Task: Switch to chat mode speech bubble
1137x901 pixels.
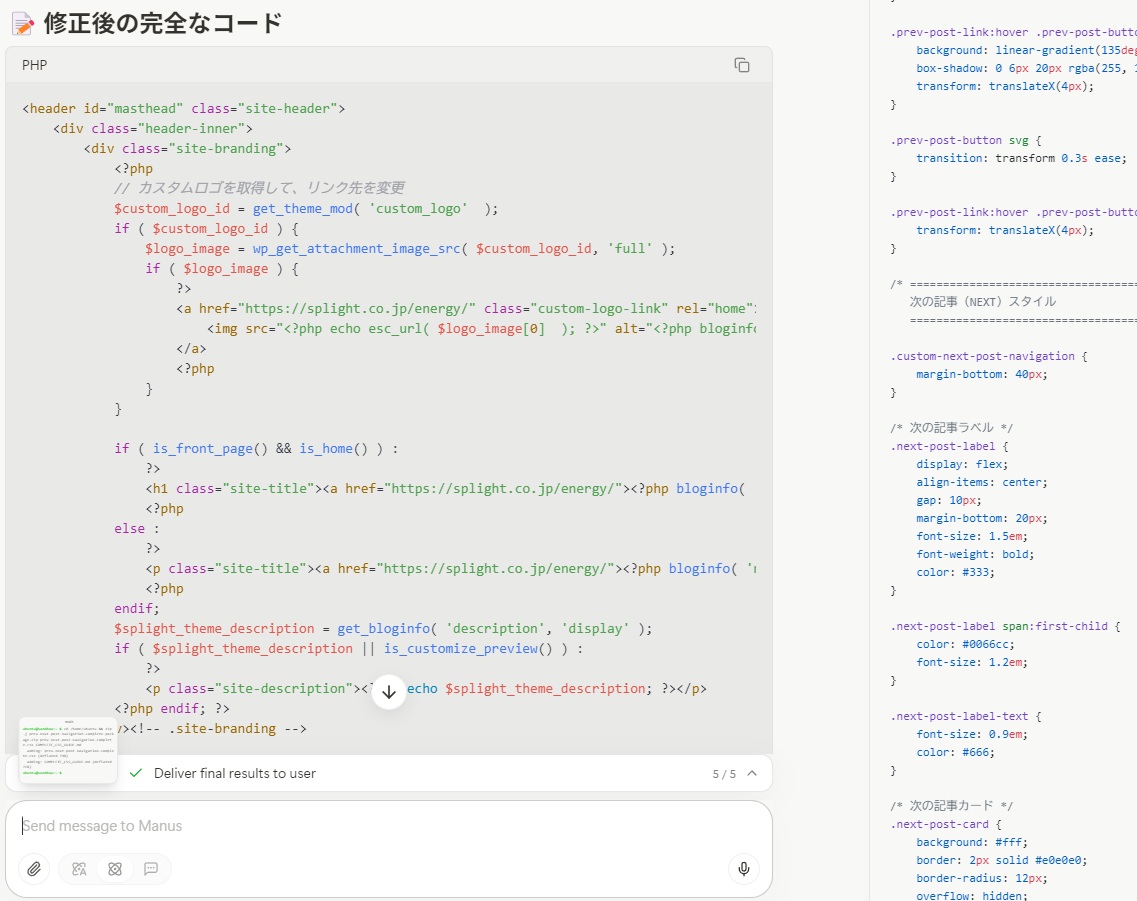Action: 151,869
